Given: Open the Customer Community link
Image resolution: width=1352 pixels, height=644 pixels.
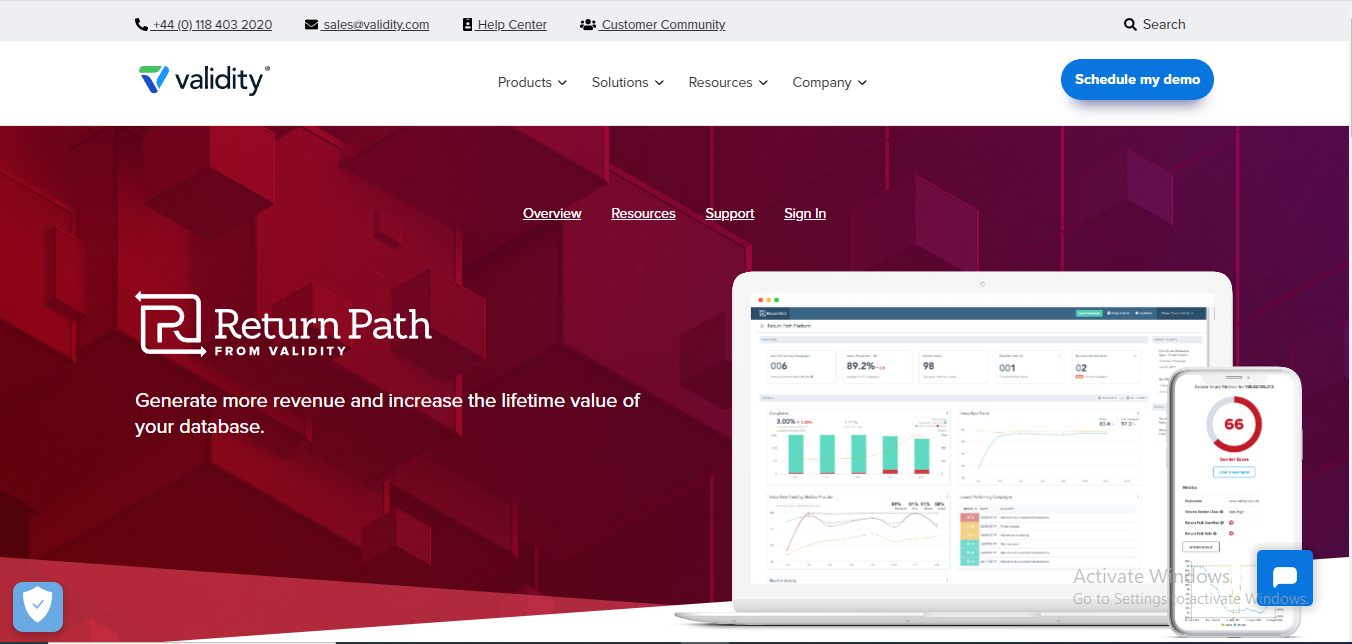Looking at the screenshot, I should [x=663, y=24].
